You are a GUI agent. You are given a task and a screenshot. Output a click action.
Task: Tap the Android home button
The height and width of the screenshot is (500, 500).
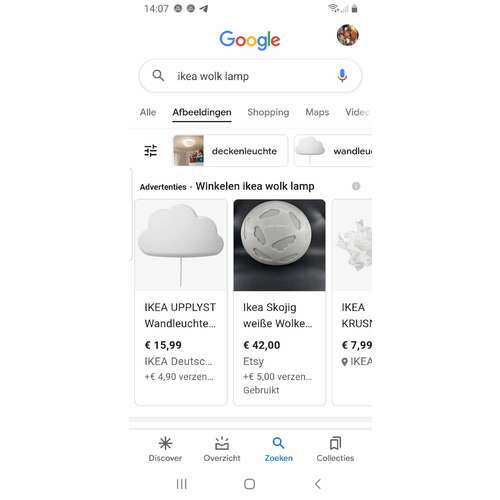249,484
